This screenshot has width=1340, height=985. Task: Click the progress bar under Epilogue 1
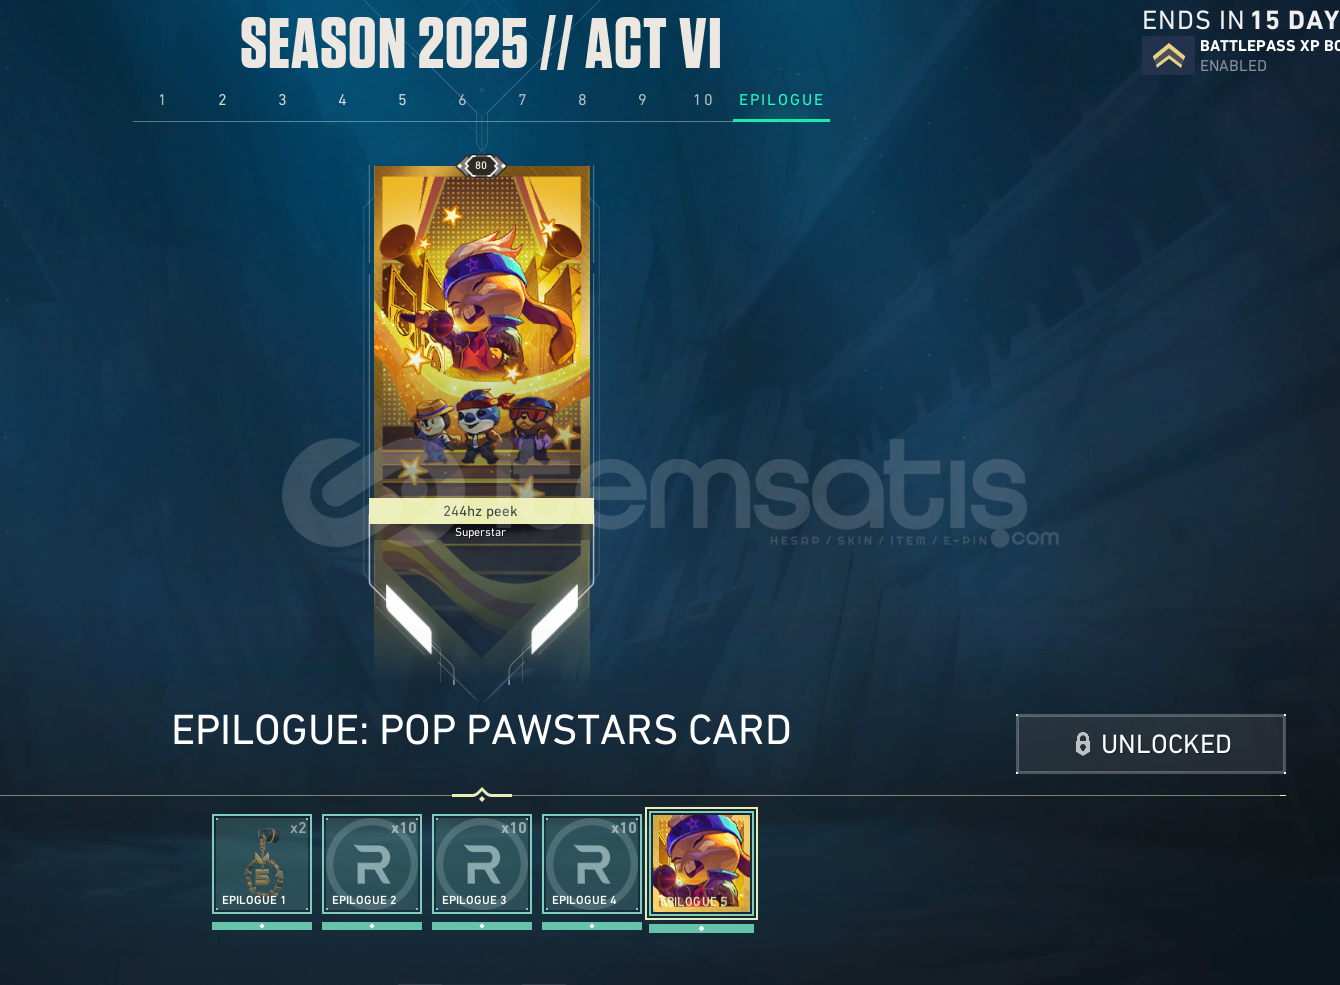pos(262,926)
